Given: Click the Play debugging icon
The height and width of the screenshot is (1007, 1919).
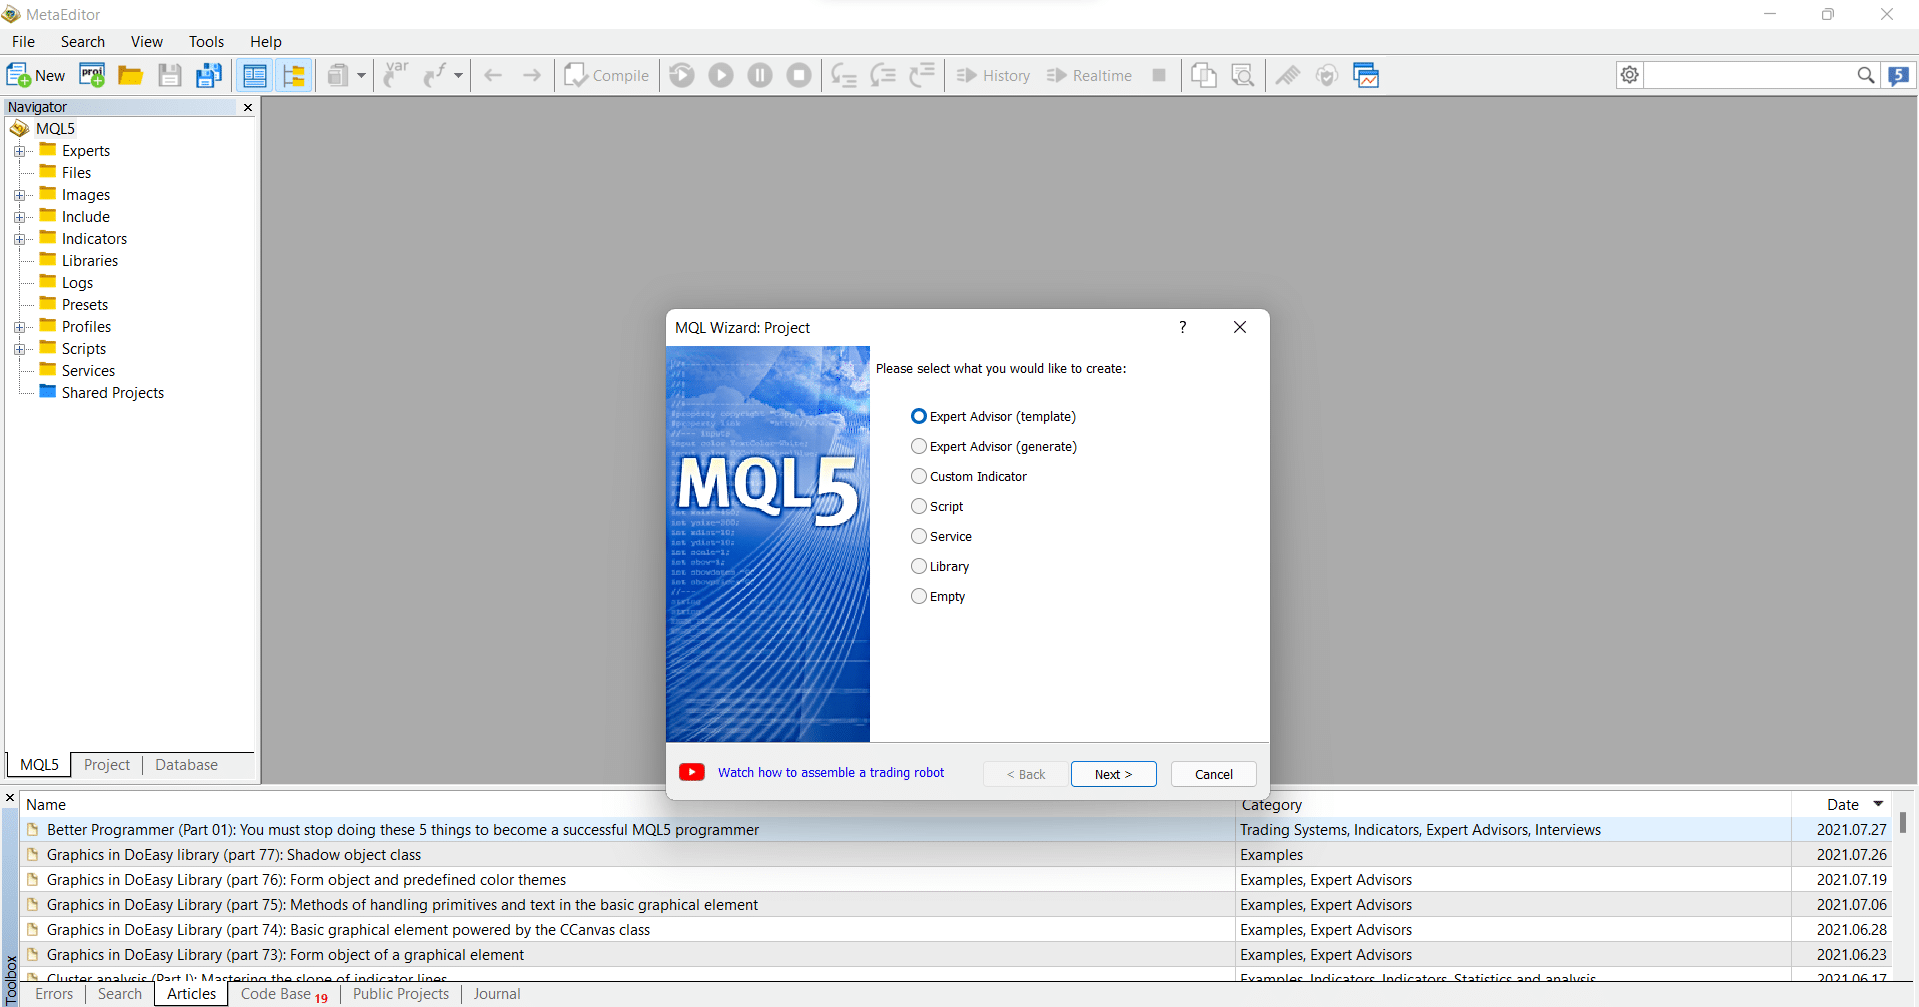Looking at the screenshot, I should pyautogui.click(x=721, y=75).
